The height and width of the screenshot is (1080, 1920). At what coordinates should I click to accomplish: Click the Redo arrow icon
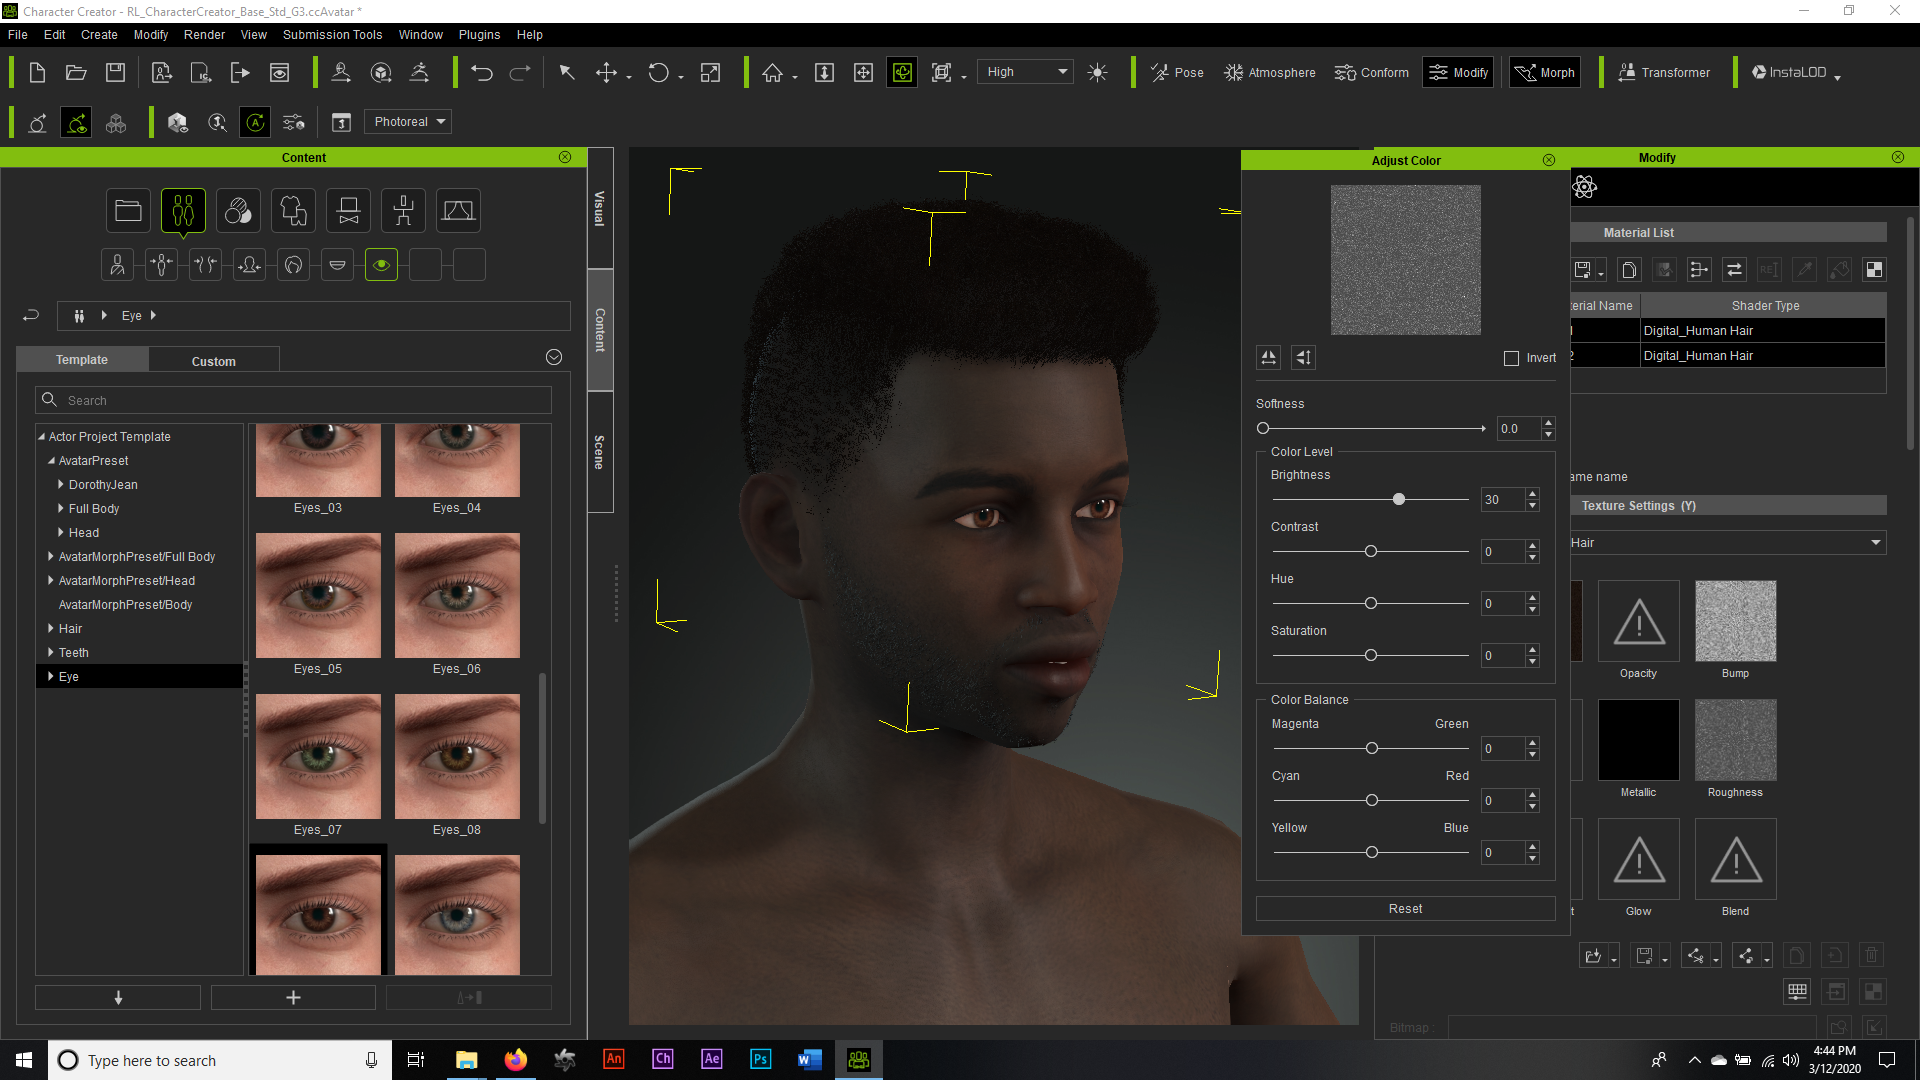520,72
